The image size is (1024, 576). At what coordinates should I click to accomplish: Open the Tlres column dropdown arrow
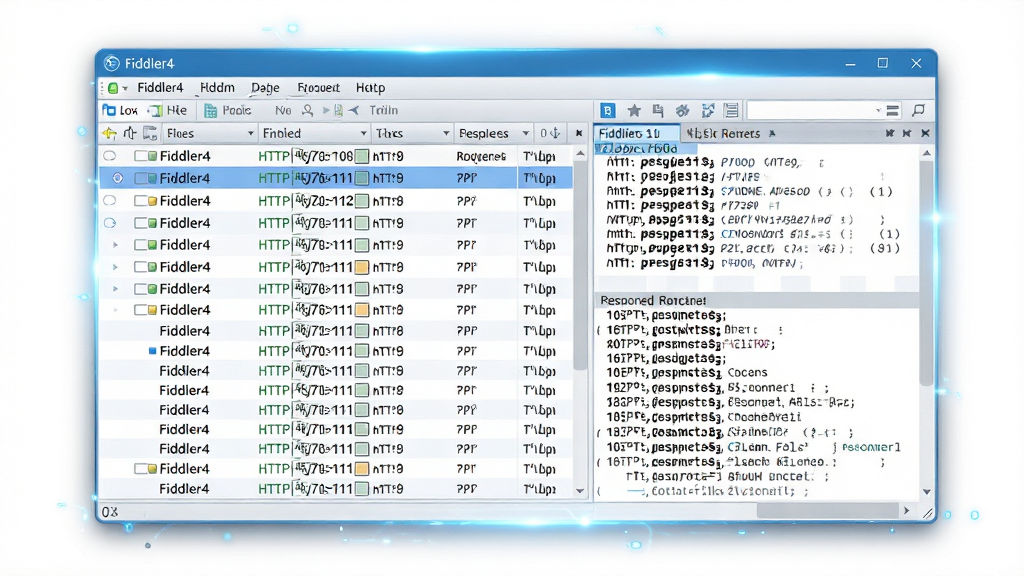446,133
